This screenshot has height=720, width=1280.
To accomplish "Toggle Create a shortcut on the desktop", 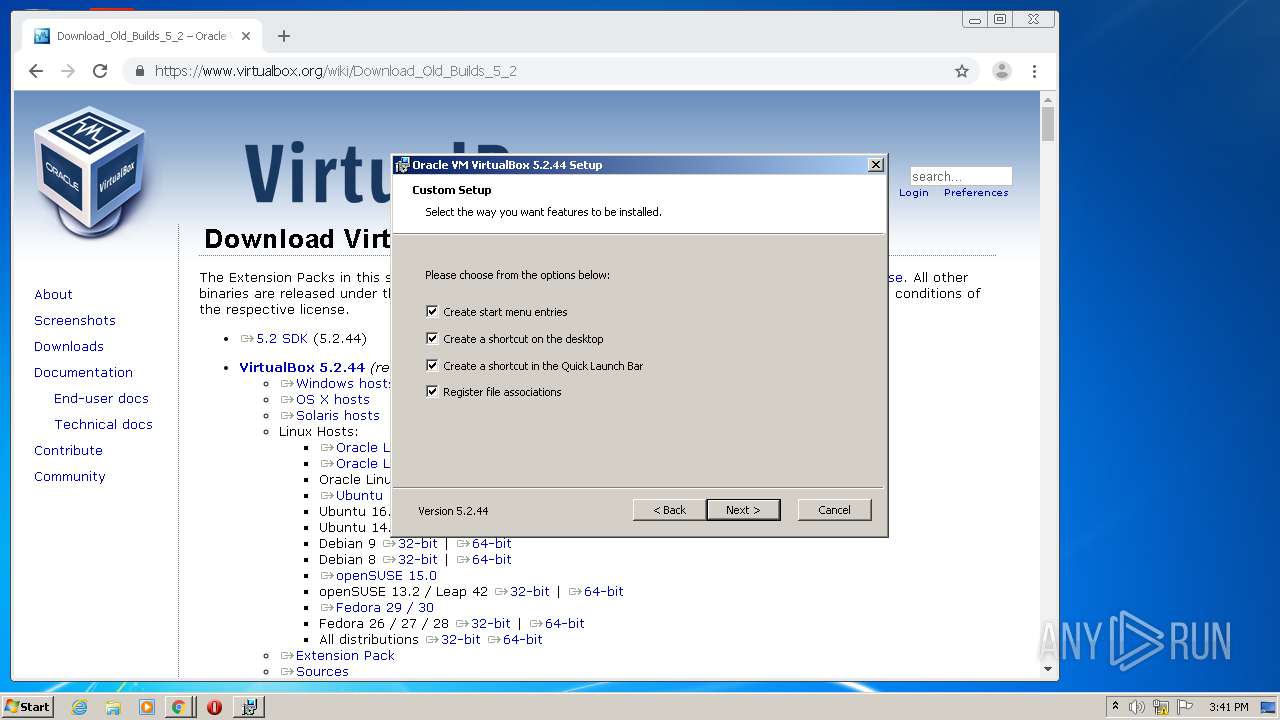I will 432,339.
